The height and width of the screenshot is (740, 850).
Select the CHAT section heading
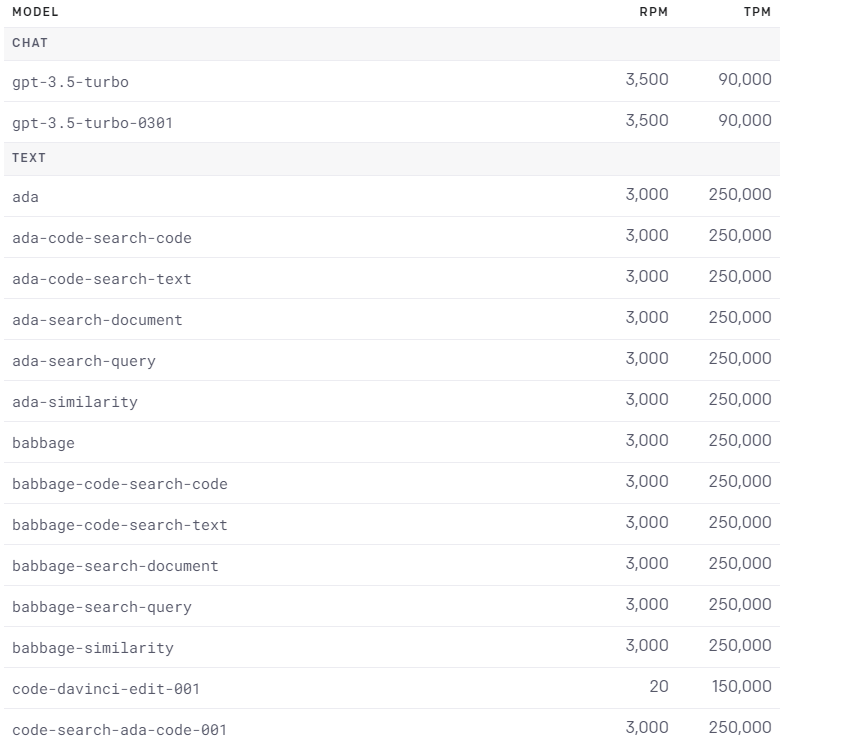click(x=30, y=43)
